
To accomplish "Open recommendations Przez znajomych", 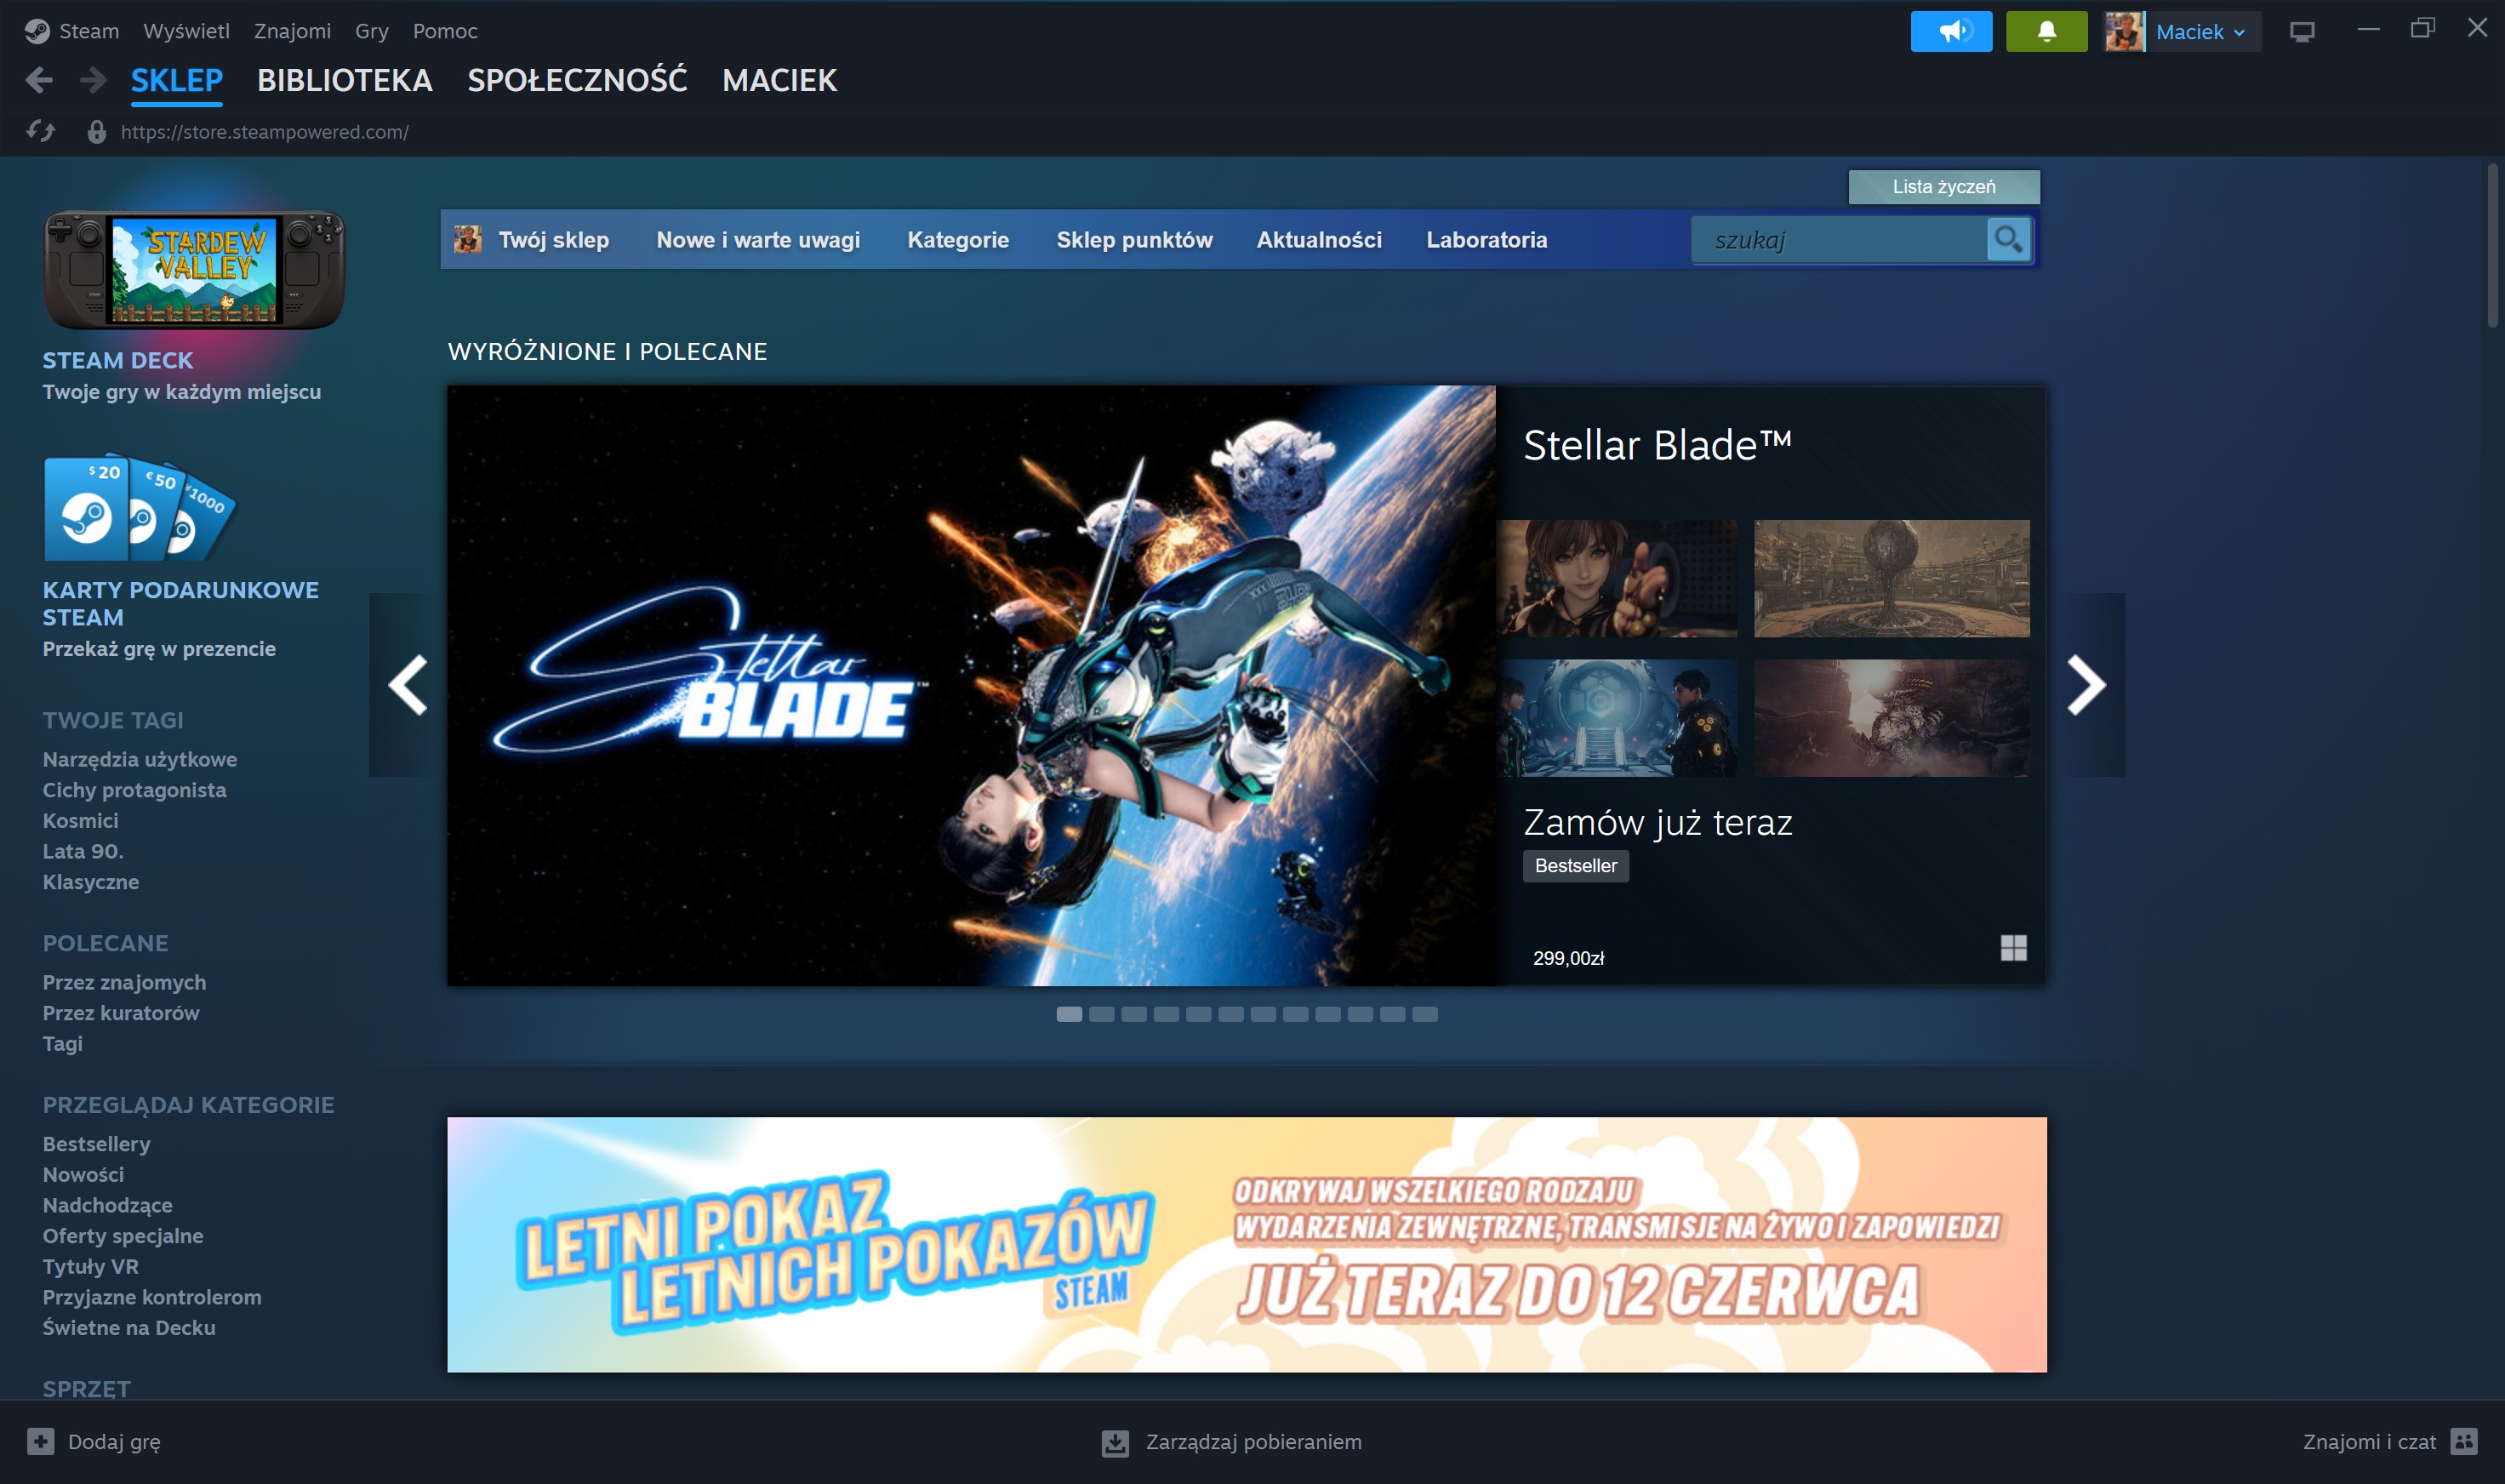I will click(124, 982).
